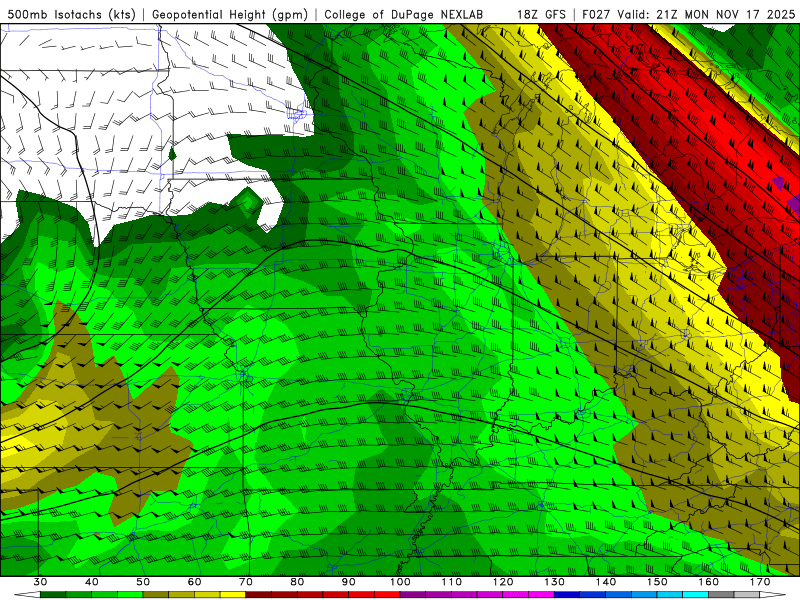This screenshot has height=600, width=800.
Task: Click the legend label "140"
Action: click(606, 582)
